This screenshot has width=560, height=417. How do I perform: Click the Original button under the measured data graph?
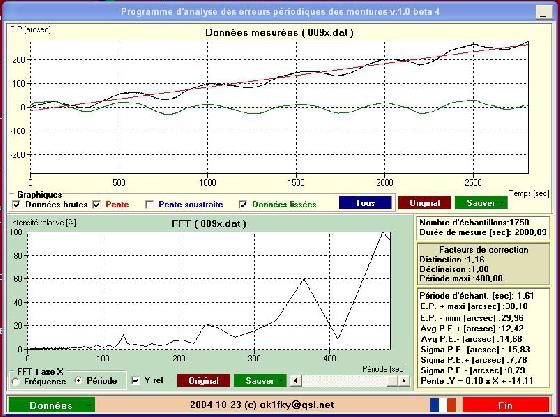click(x=424, y=203)
